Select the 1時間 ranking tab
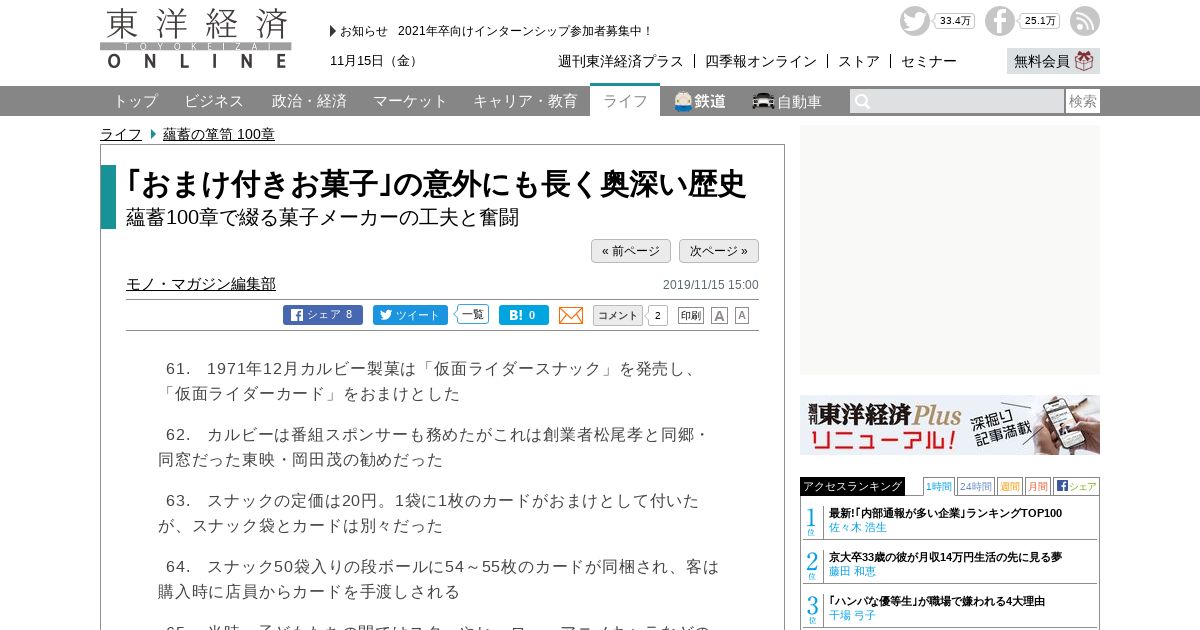The image size is (1200, 630). coord(939,486)
